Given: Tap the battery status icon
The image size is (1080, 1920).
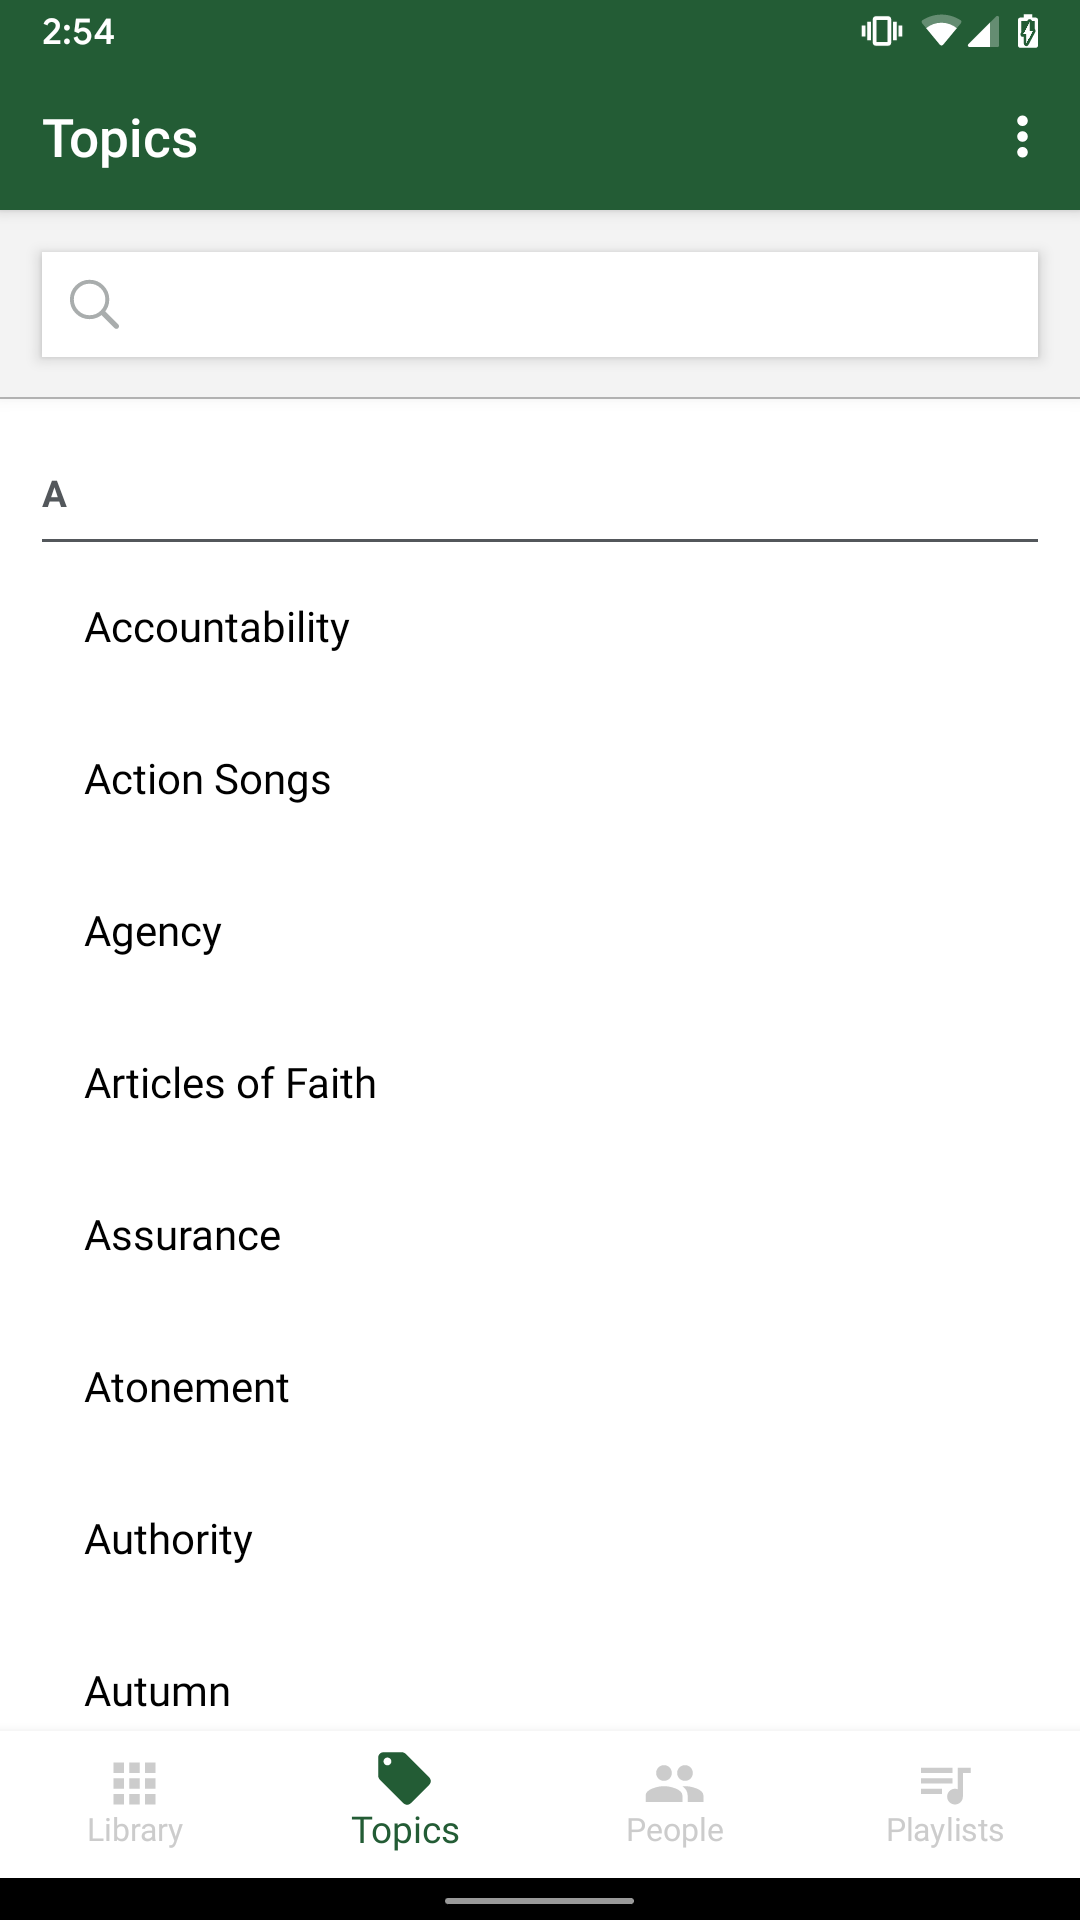Looking at the screenshot, I should (1027, 32).
